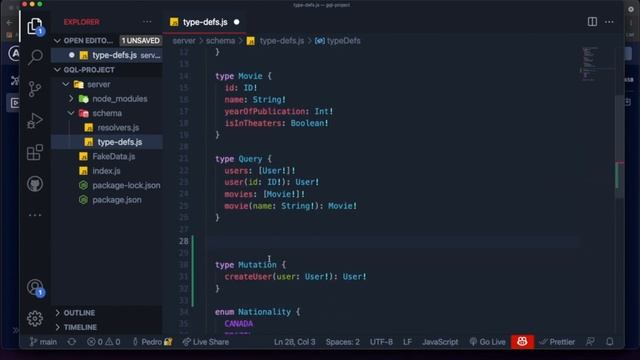Click type-defs.js breadcrumb segment

276,41
